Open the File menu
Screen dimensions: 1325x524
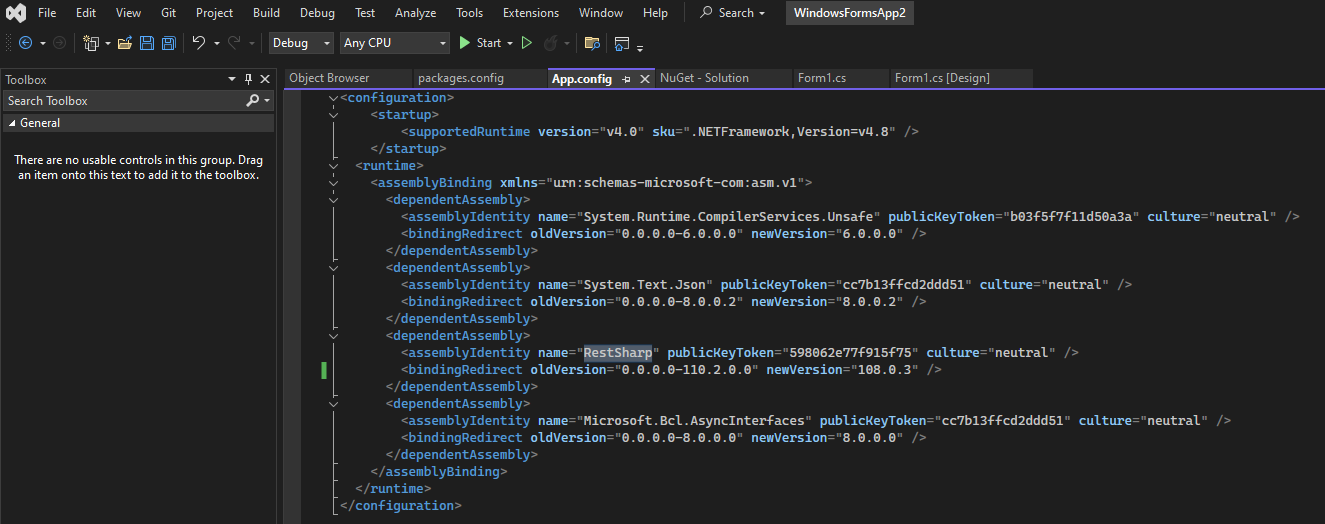pyautogui.click(x=47, y=13)
